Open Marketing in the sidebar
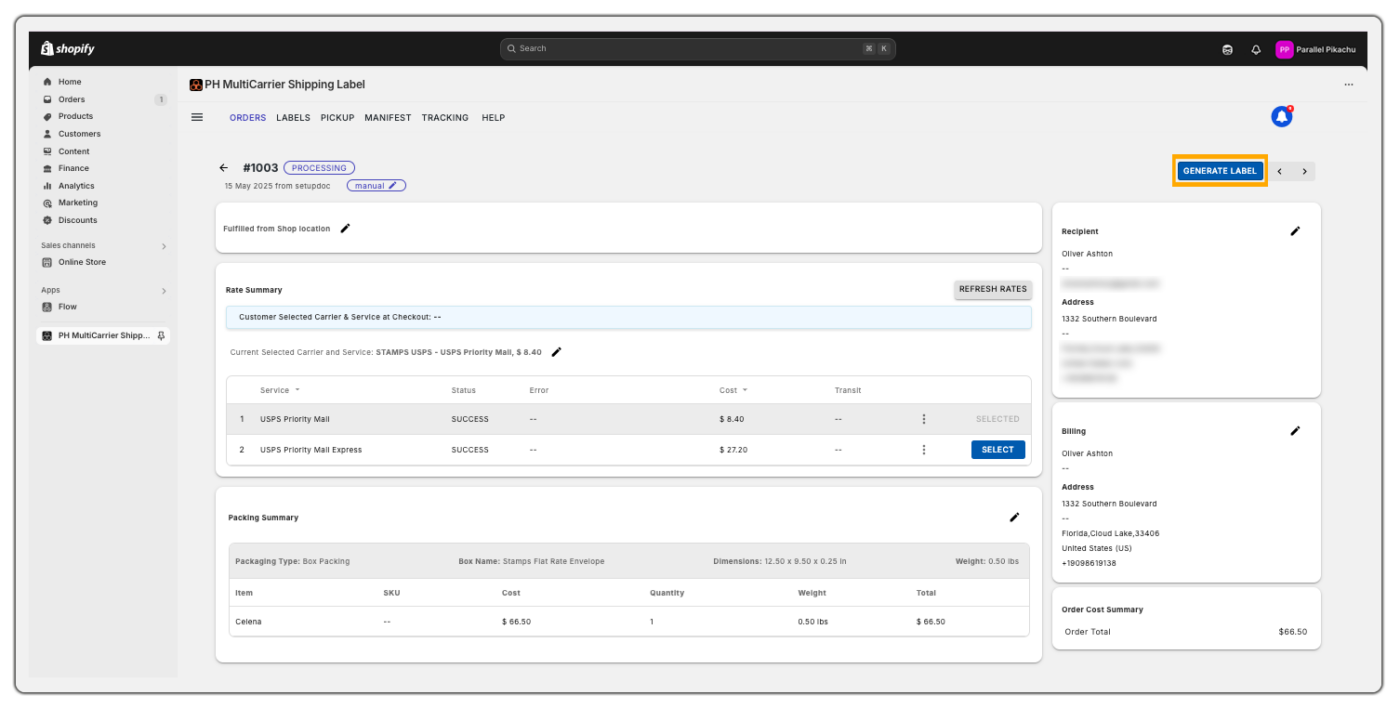 77,203
